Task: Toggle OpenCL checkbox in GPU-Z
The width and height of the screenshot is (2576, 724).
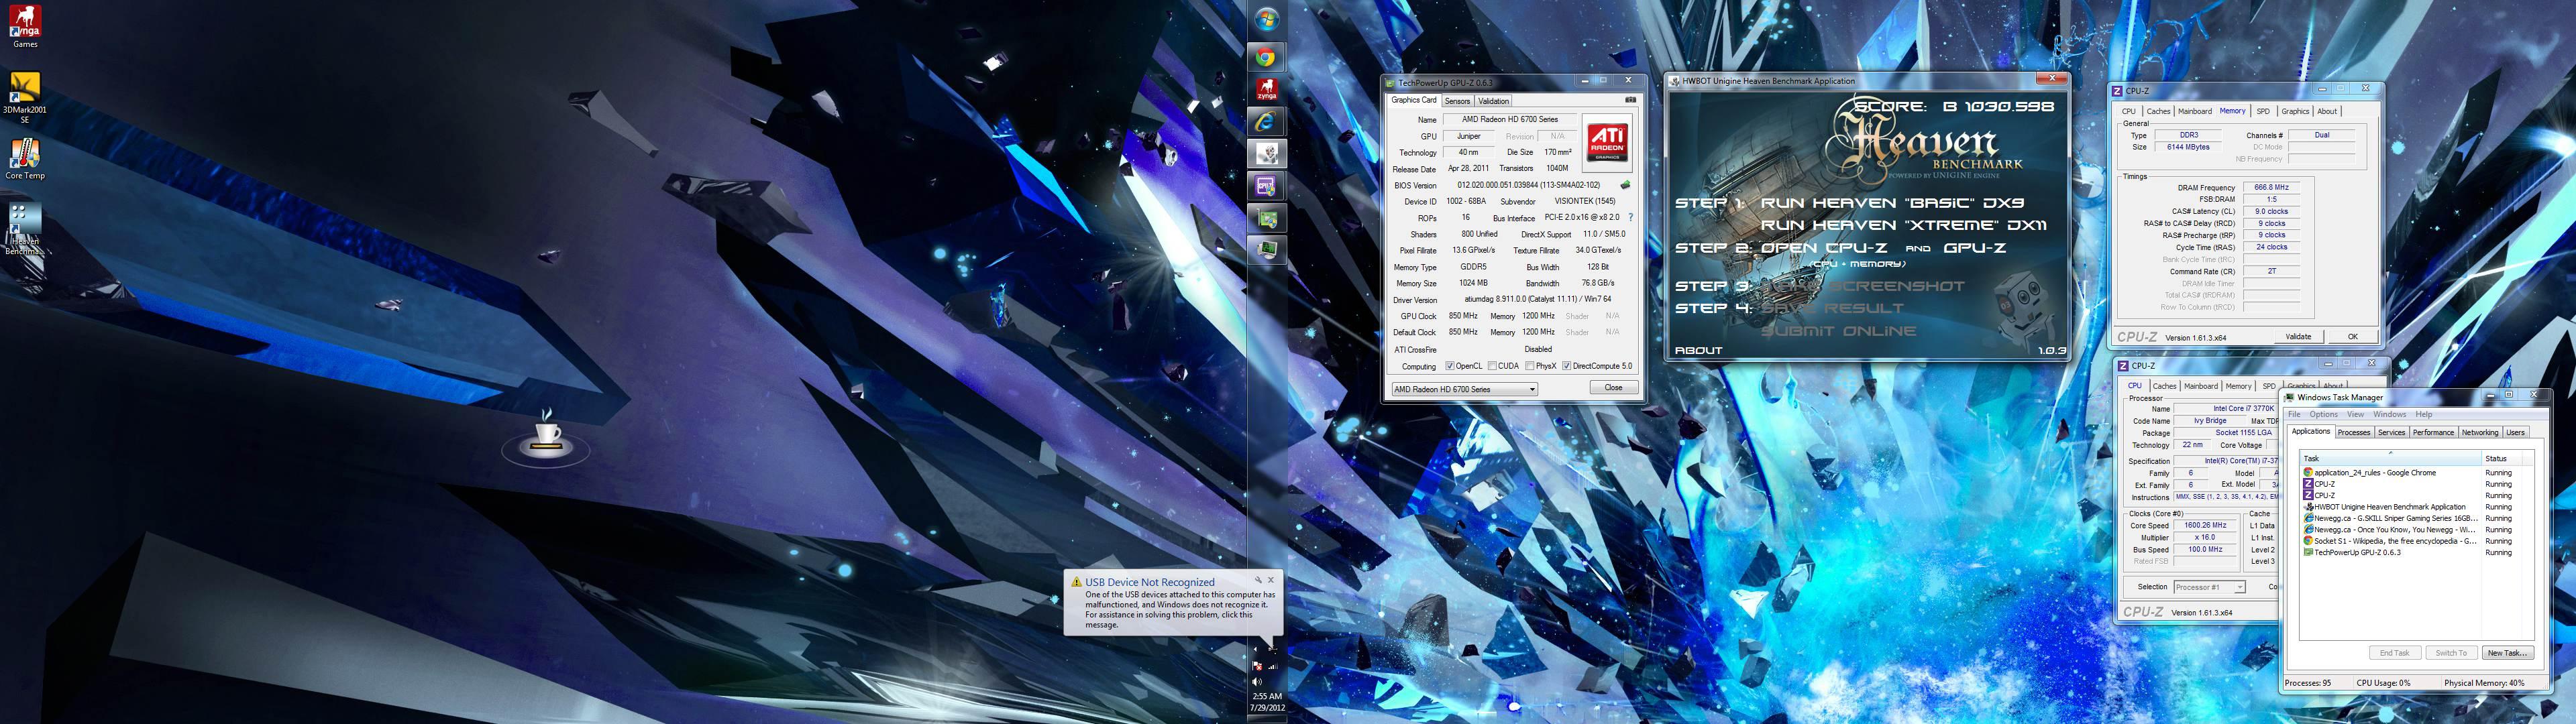Action: pyautogui.click(x=1450, y=366)
